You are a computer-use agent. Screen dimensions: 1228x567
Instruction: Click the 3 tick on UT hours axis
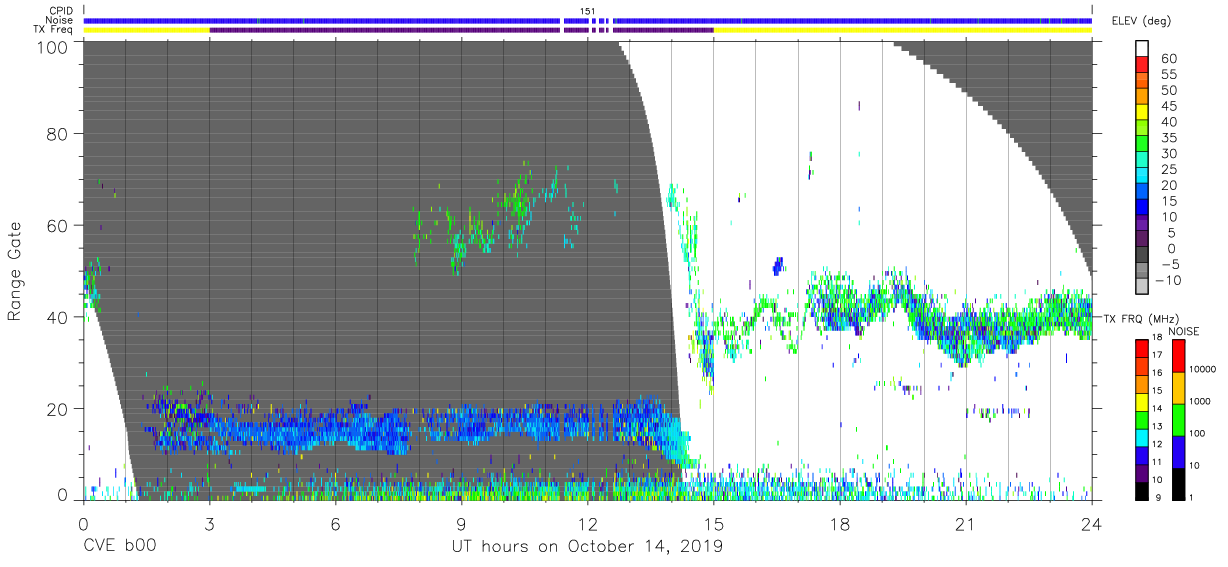click(209, 524)
